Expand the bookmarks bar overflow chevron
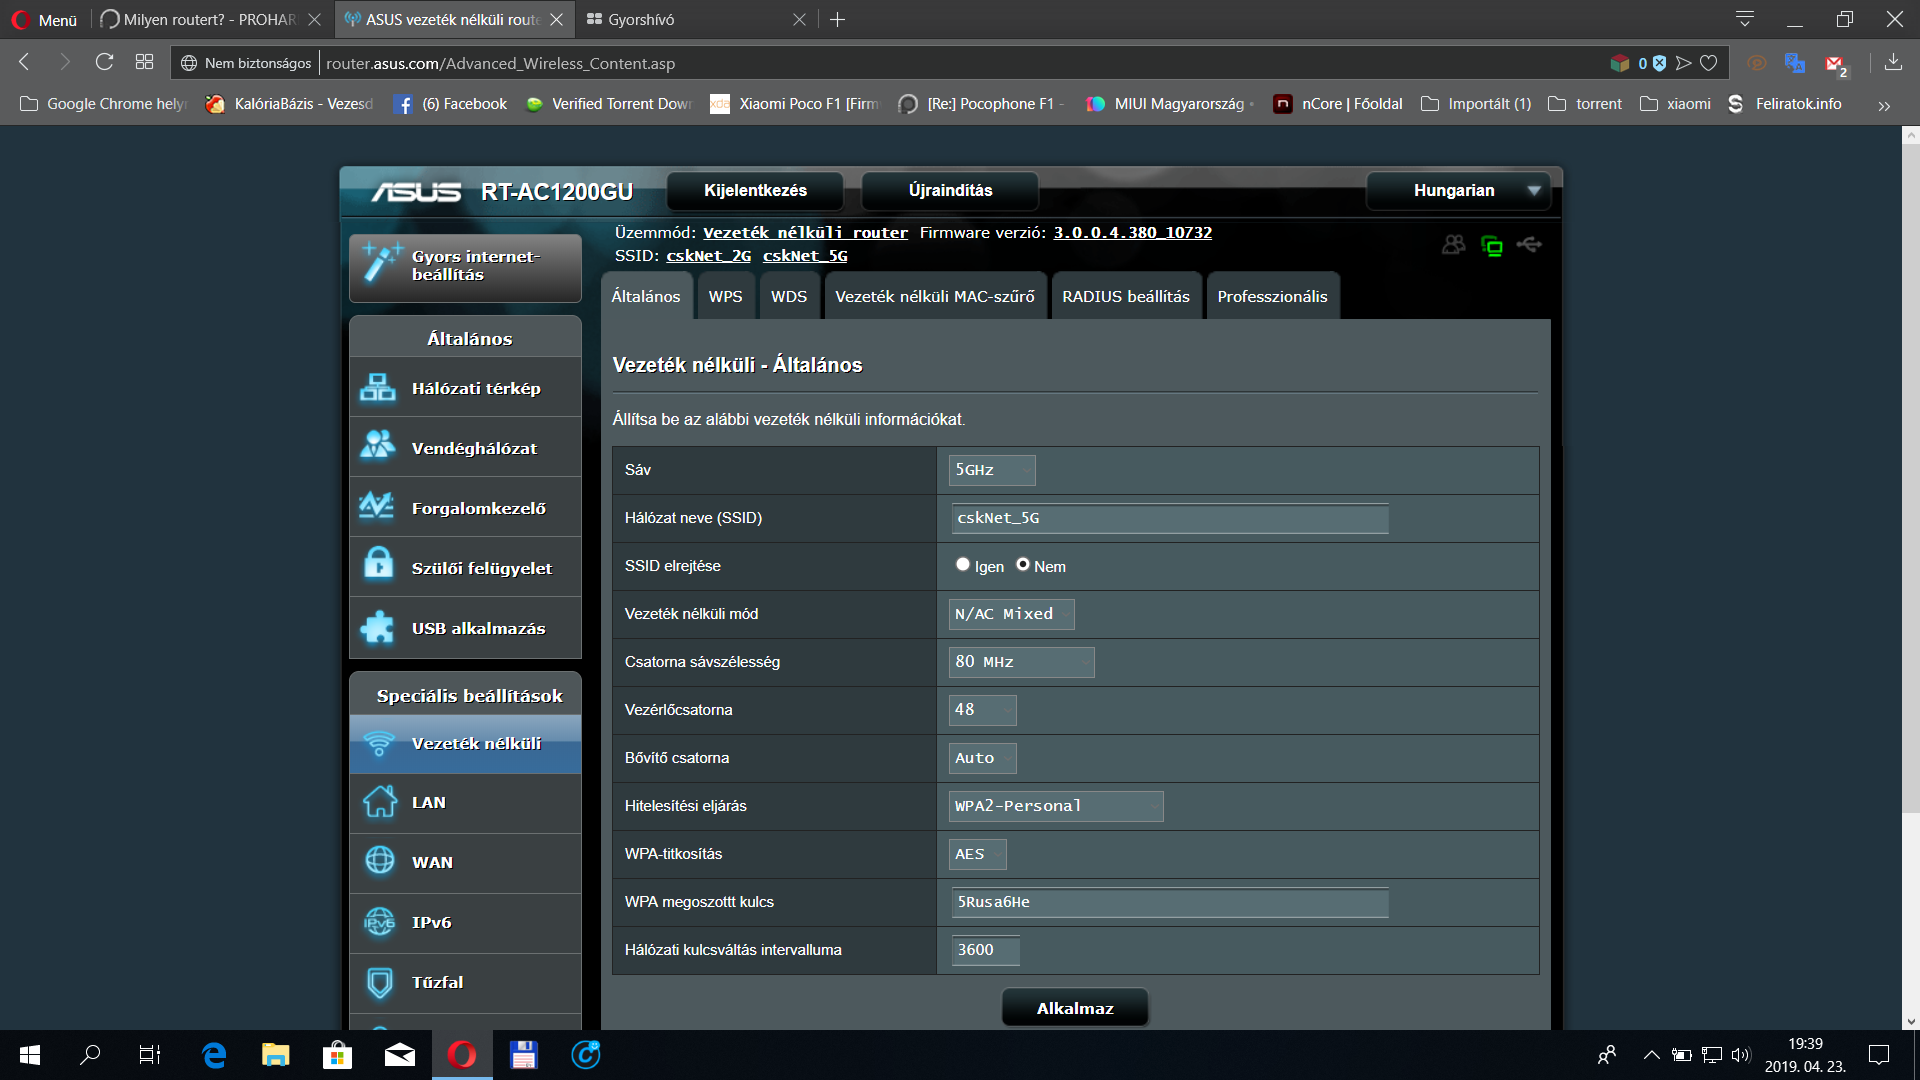This screenshot has width=1920, height=1080. (1884, 105)
